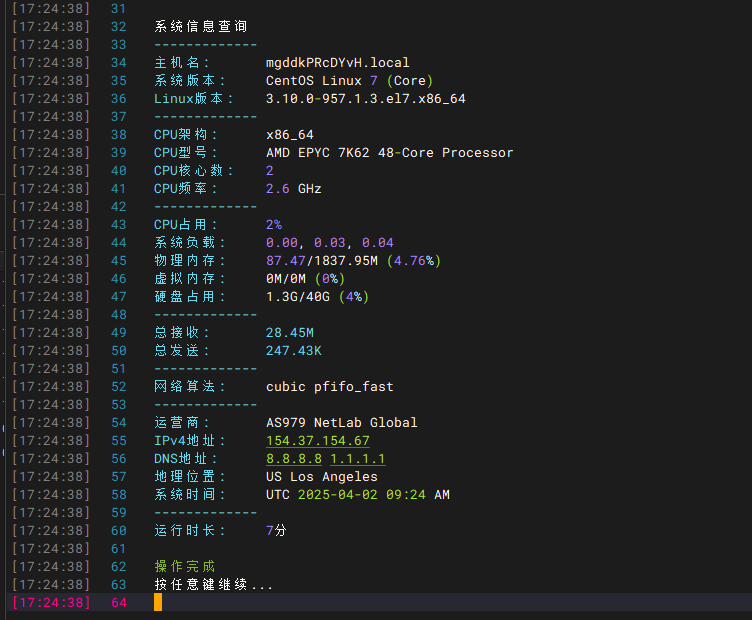This screenshot has height=620, width=752.
Task: Click the AMD EPYC 7K62 processor text
Action: pyautogui.click(x=389, y=153)
